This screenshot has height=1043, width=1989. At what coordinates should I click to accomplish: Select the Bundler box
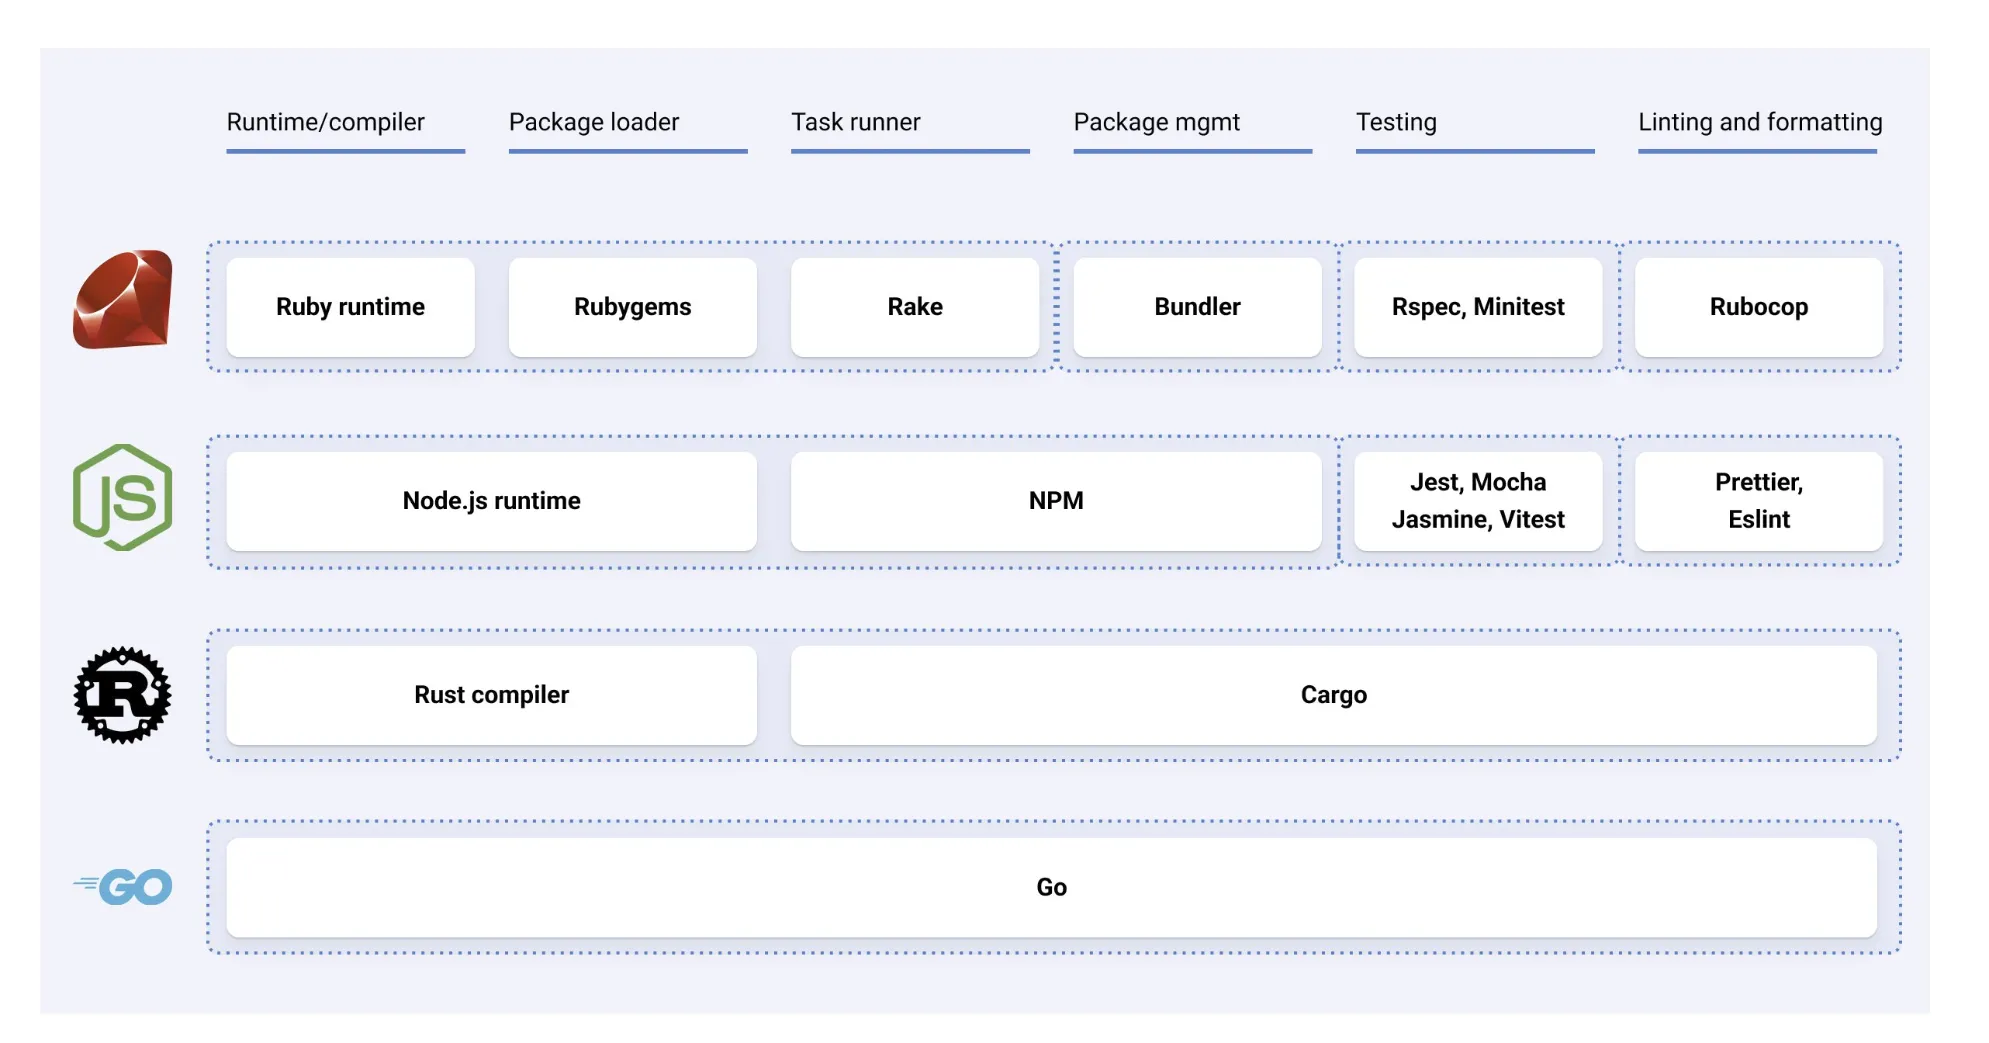(x=1196, y=307)
